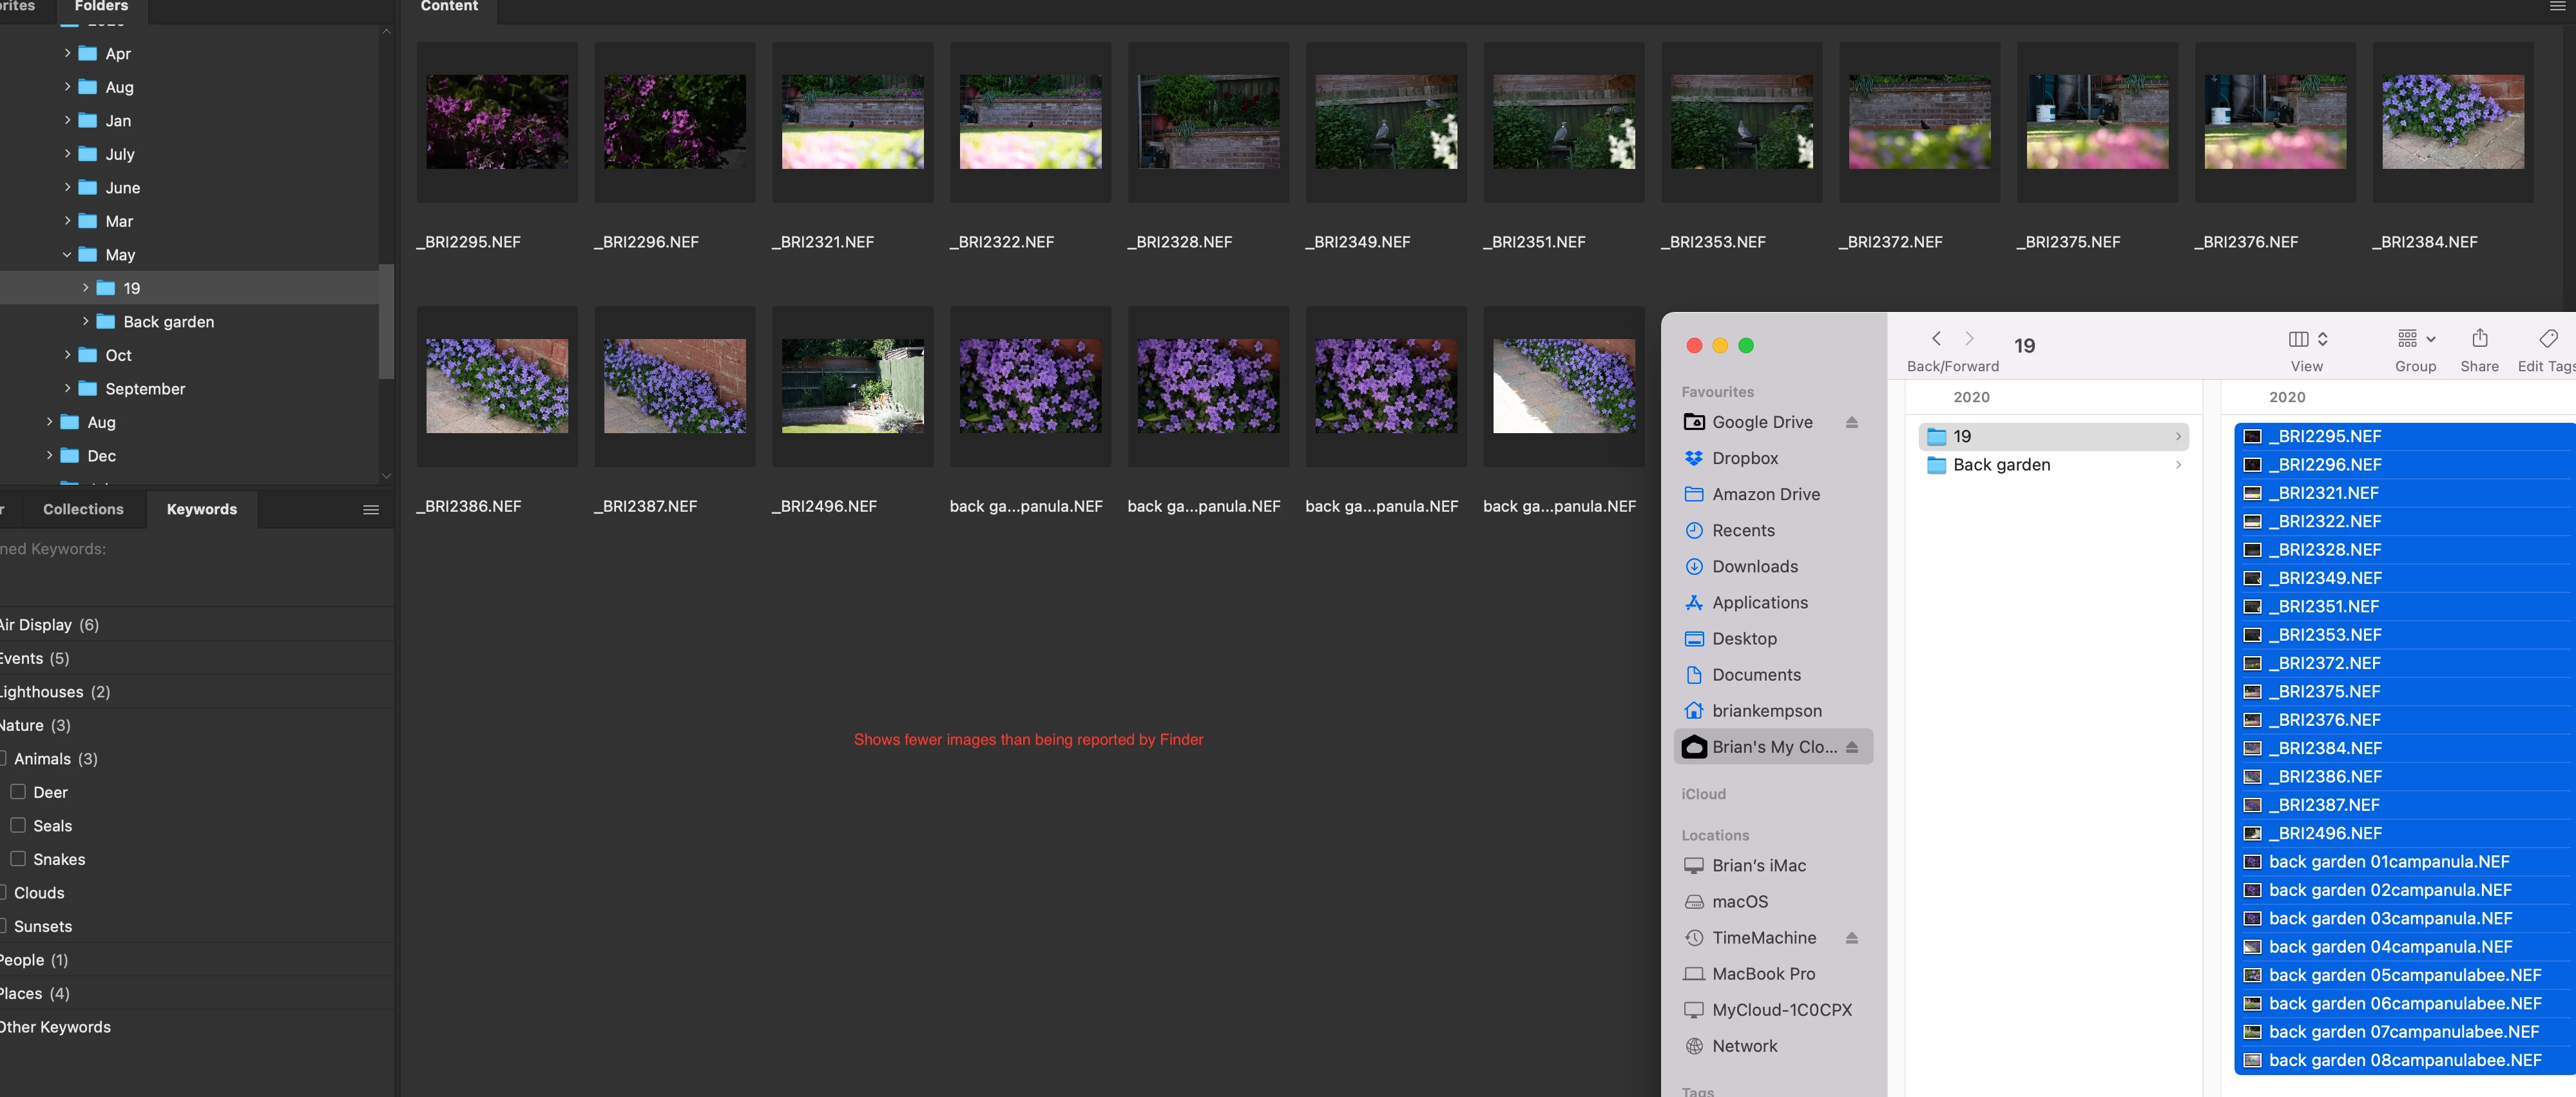Switch to the Collections tab
The height and width of the screenshot is (1097, 2576).
(83, 510)
